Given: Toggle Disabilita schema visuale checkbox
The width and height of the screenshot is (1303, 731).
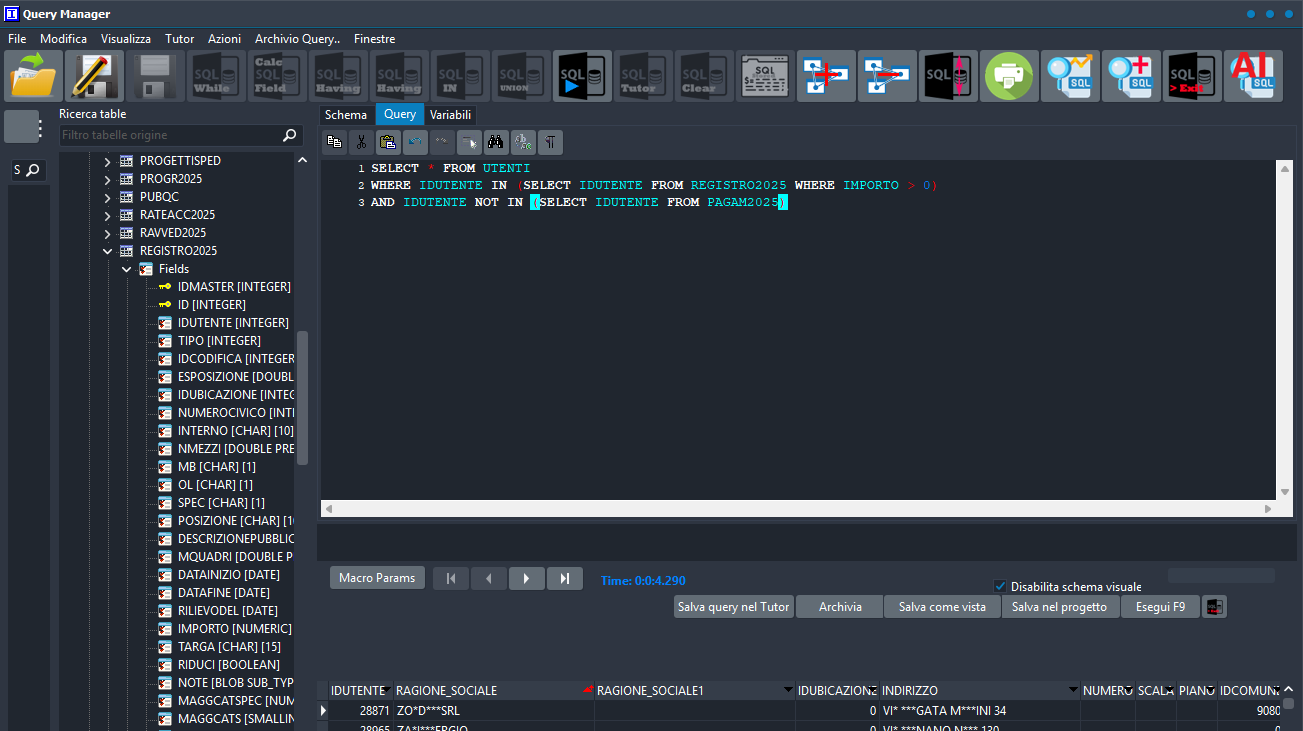Looking at the screenshot, I should coord(1000,586).
